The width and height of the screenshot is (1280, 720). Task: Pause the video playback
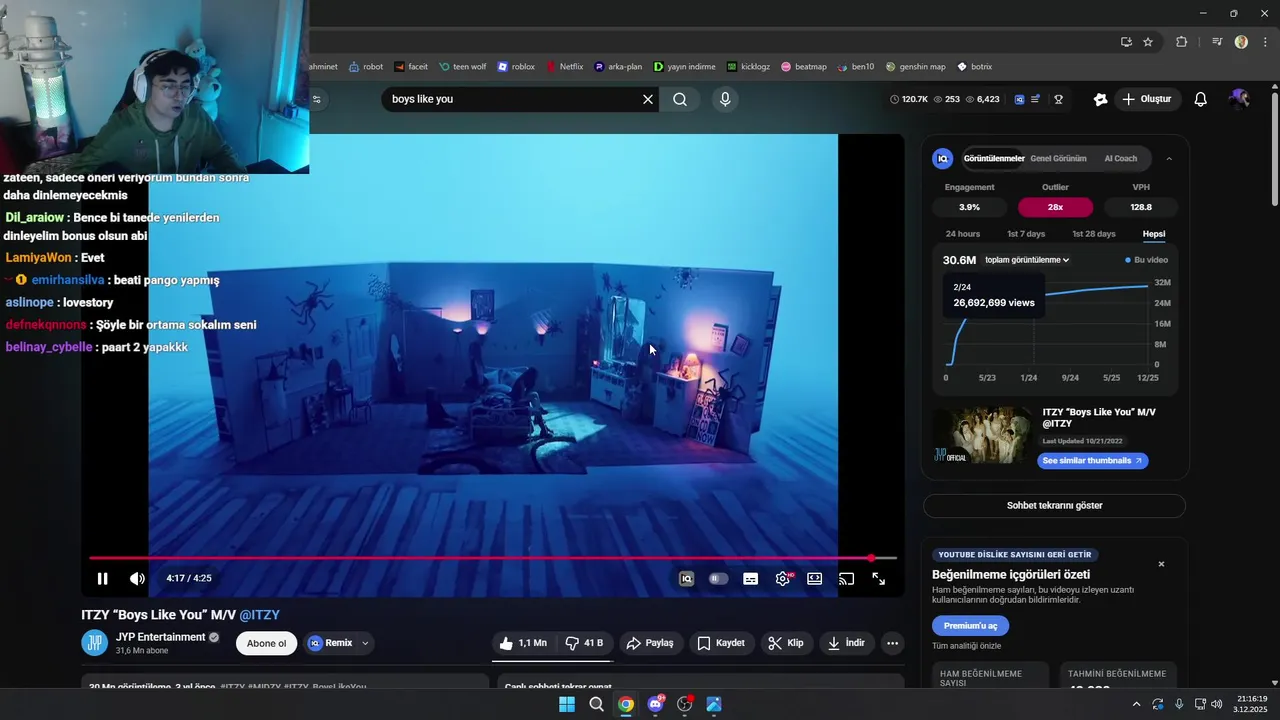102,578
